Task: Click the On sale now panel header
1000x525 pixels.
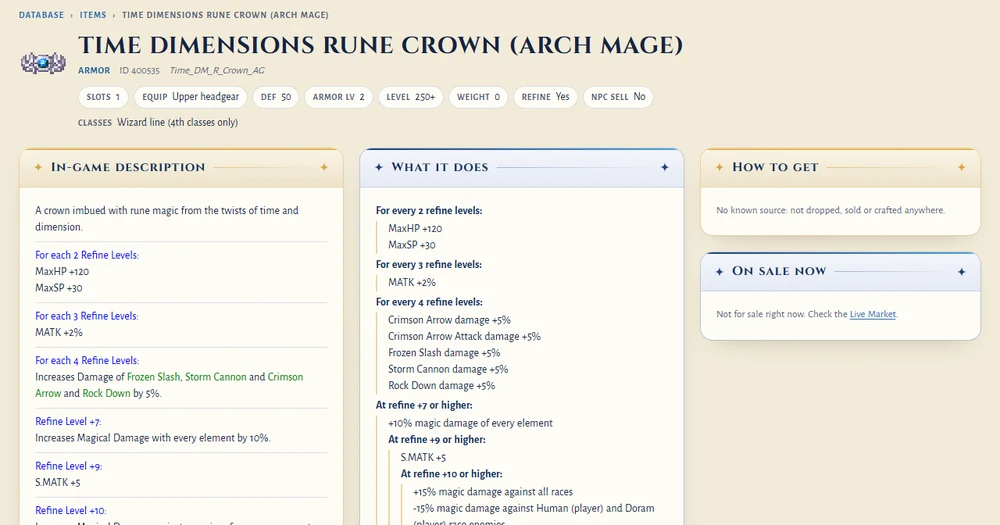Action: click(x=841, y=272)
